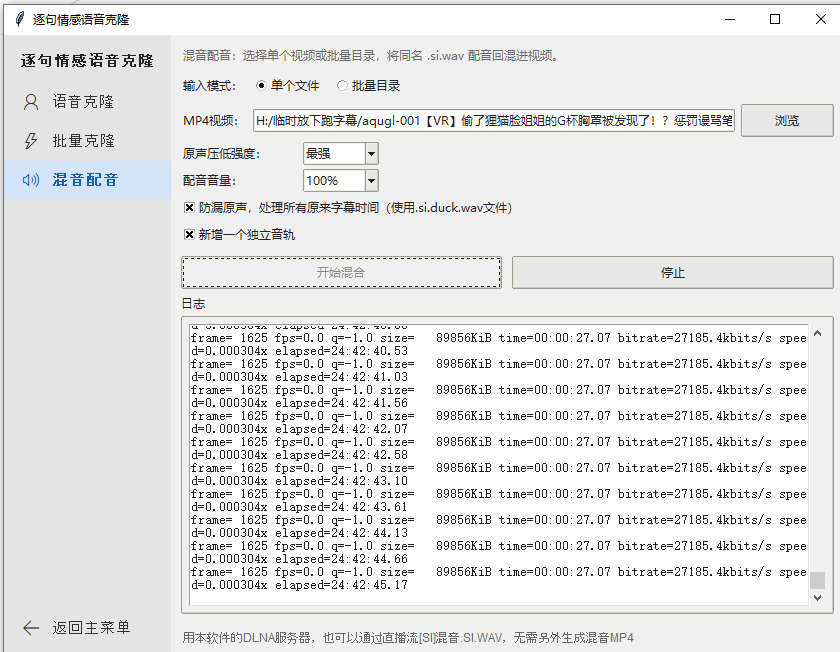Image resolution: width=840 pixels, height=652 pixels.
Task: Go back via 返回主菜单
Action: tap(87, 628)
